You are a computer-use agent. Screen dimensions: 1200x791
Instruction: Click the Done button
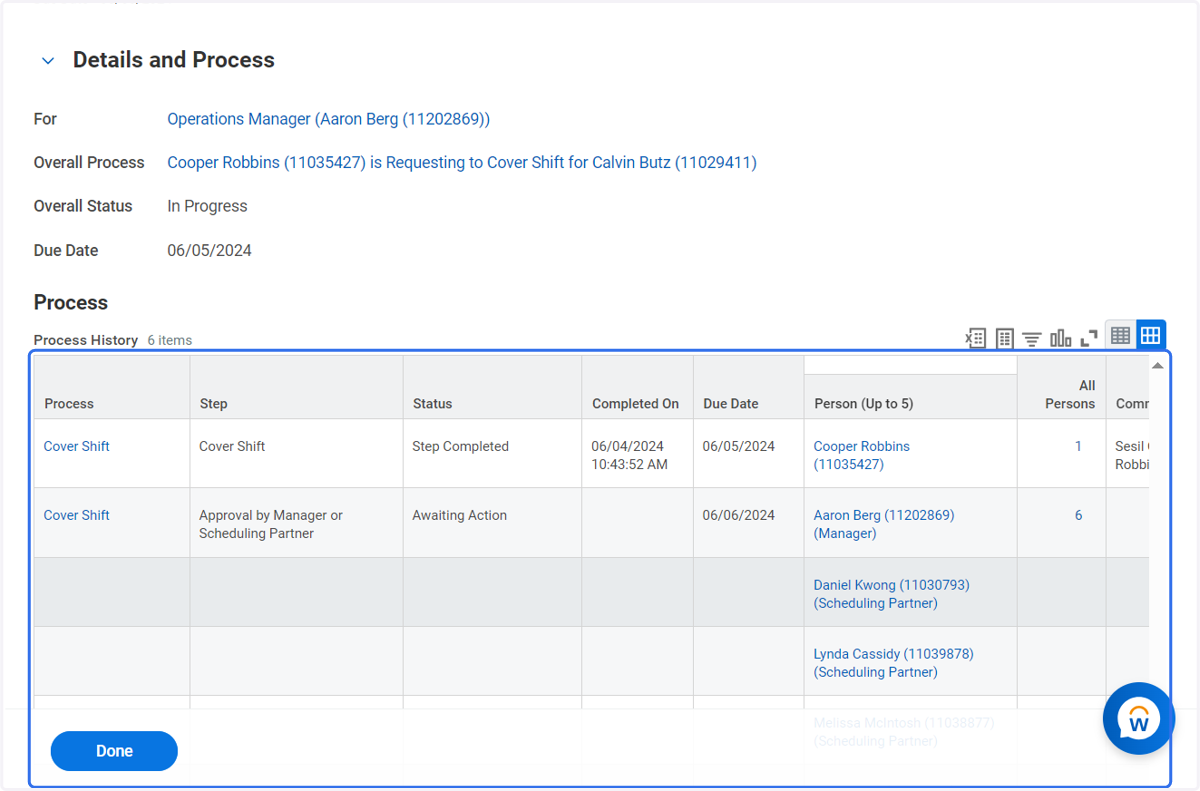(114, 751)
